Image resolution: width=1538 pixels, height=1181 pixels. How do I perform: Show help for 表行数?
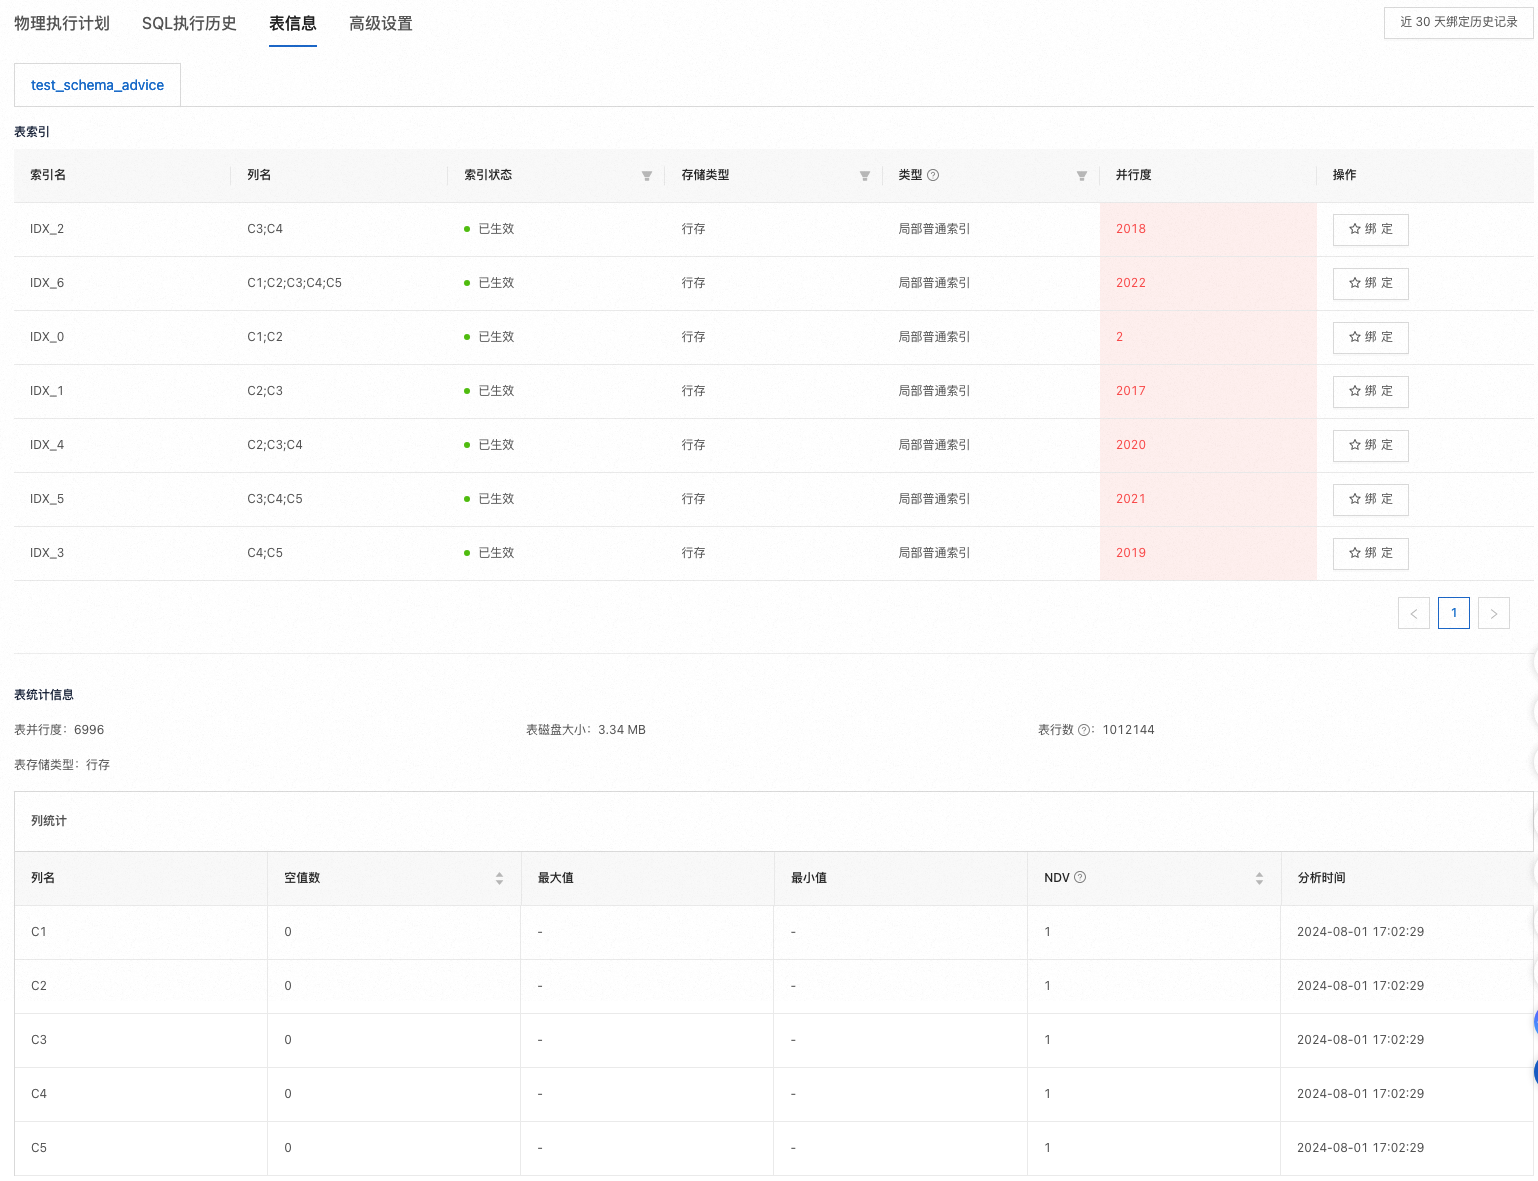click(x=1084, y=730)
